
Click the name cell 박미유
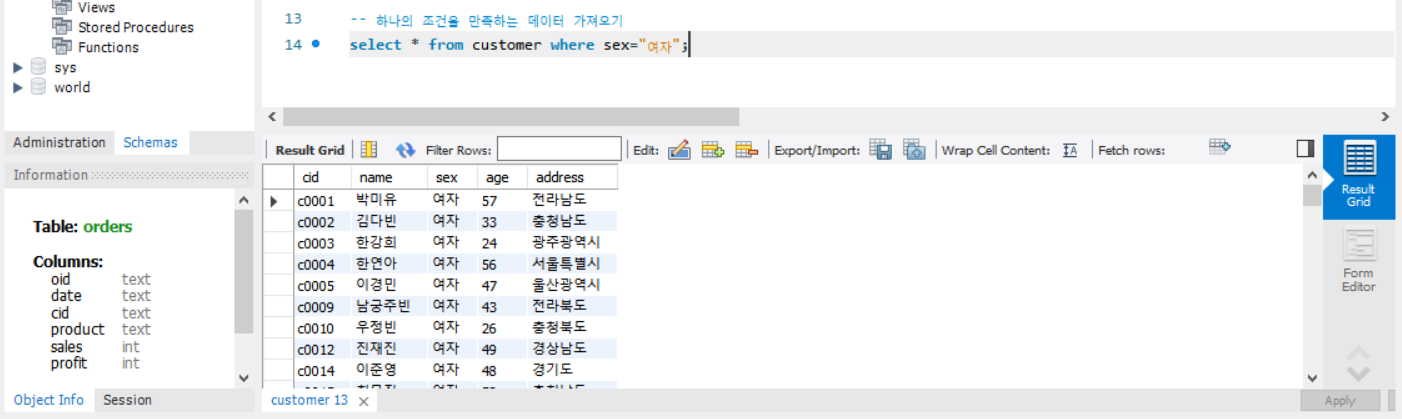point(388,200)
